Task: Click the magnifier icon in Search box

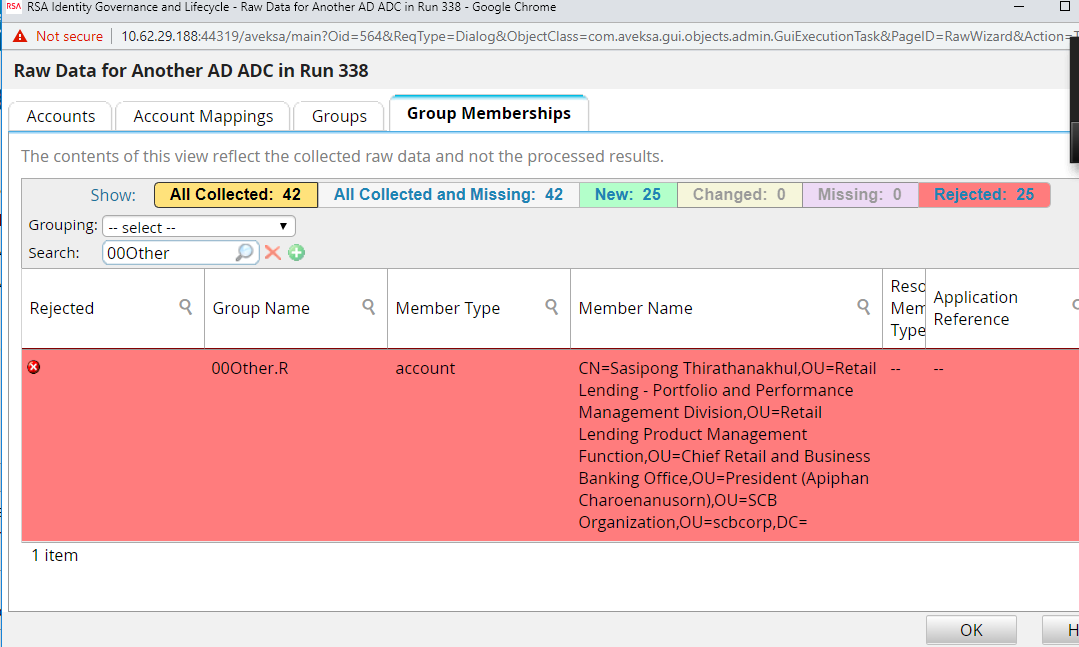Action: click(x=244, y=253)
